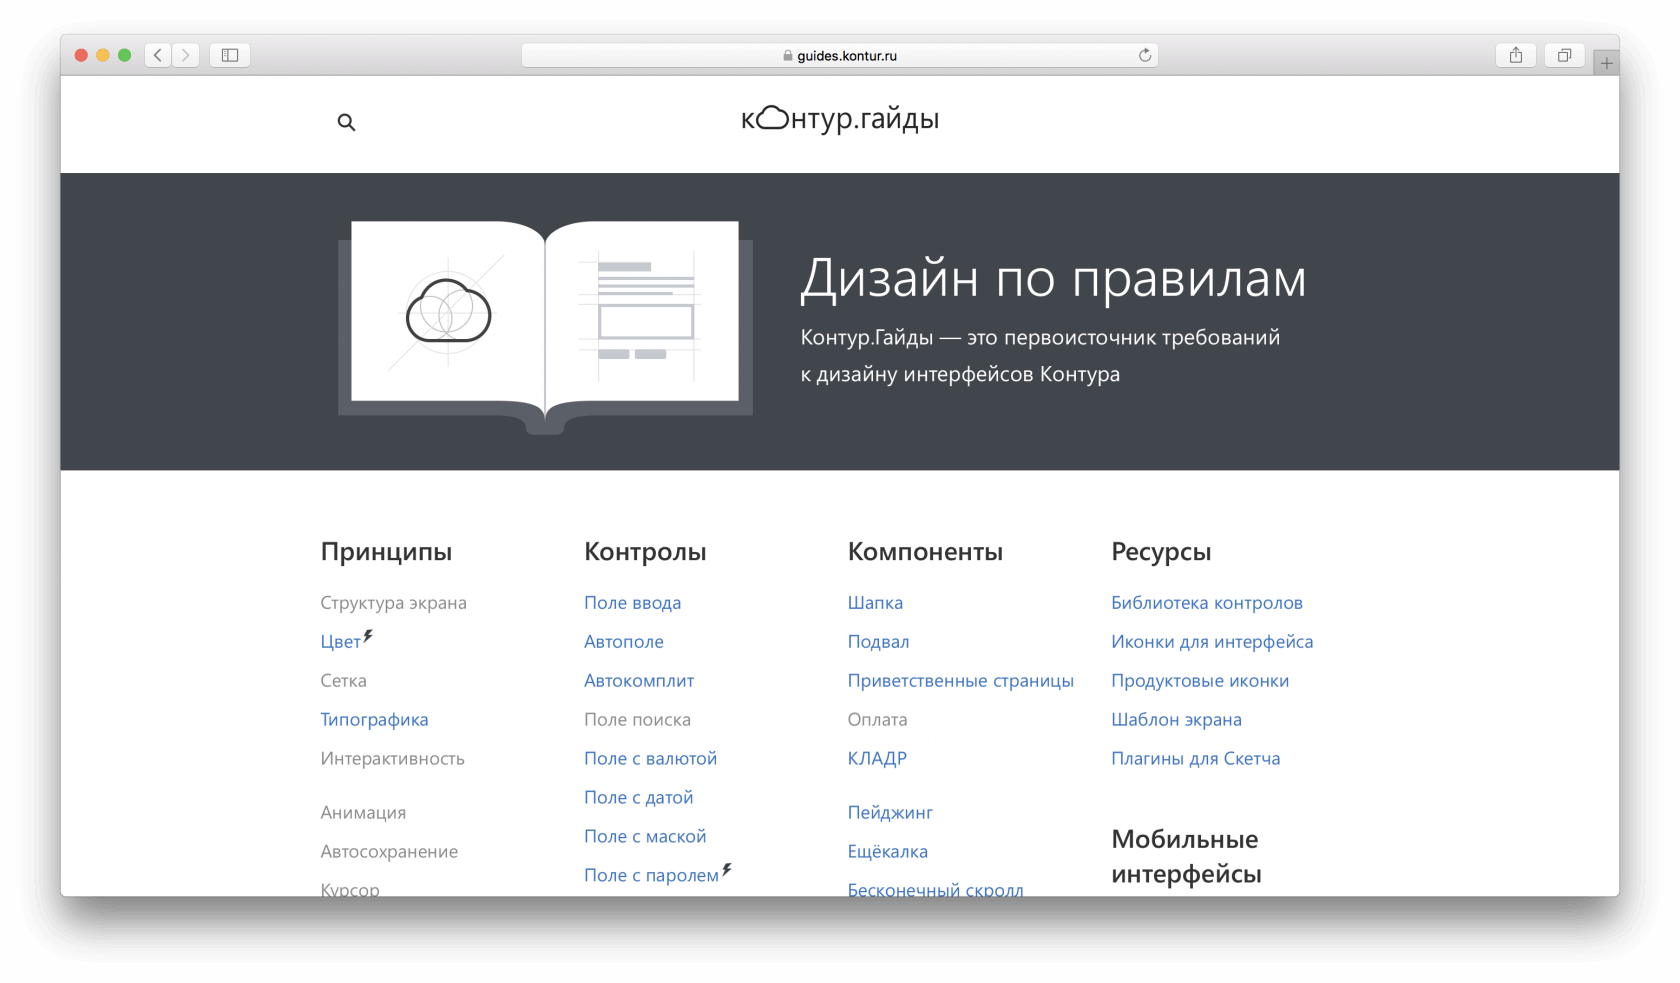
Task: Click the open book illustration
Action: pos(545,327)
